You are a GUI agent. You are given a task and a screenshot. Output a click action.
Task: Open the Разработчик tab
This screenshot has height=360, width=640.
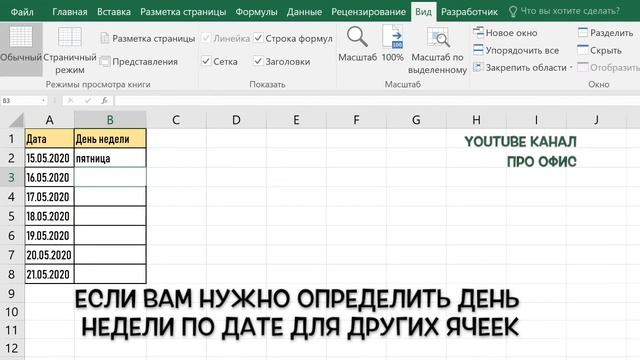[469, 11]
